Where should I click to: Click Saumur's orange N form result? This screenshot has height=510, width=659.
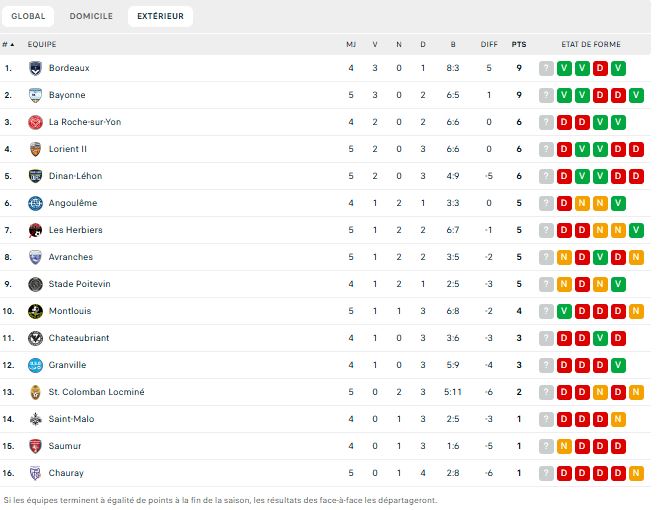[564, 446]
